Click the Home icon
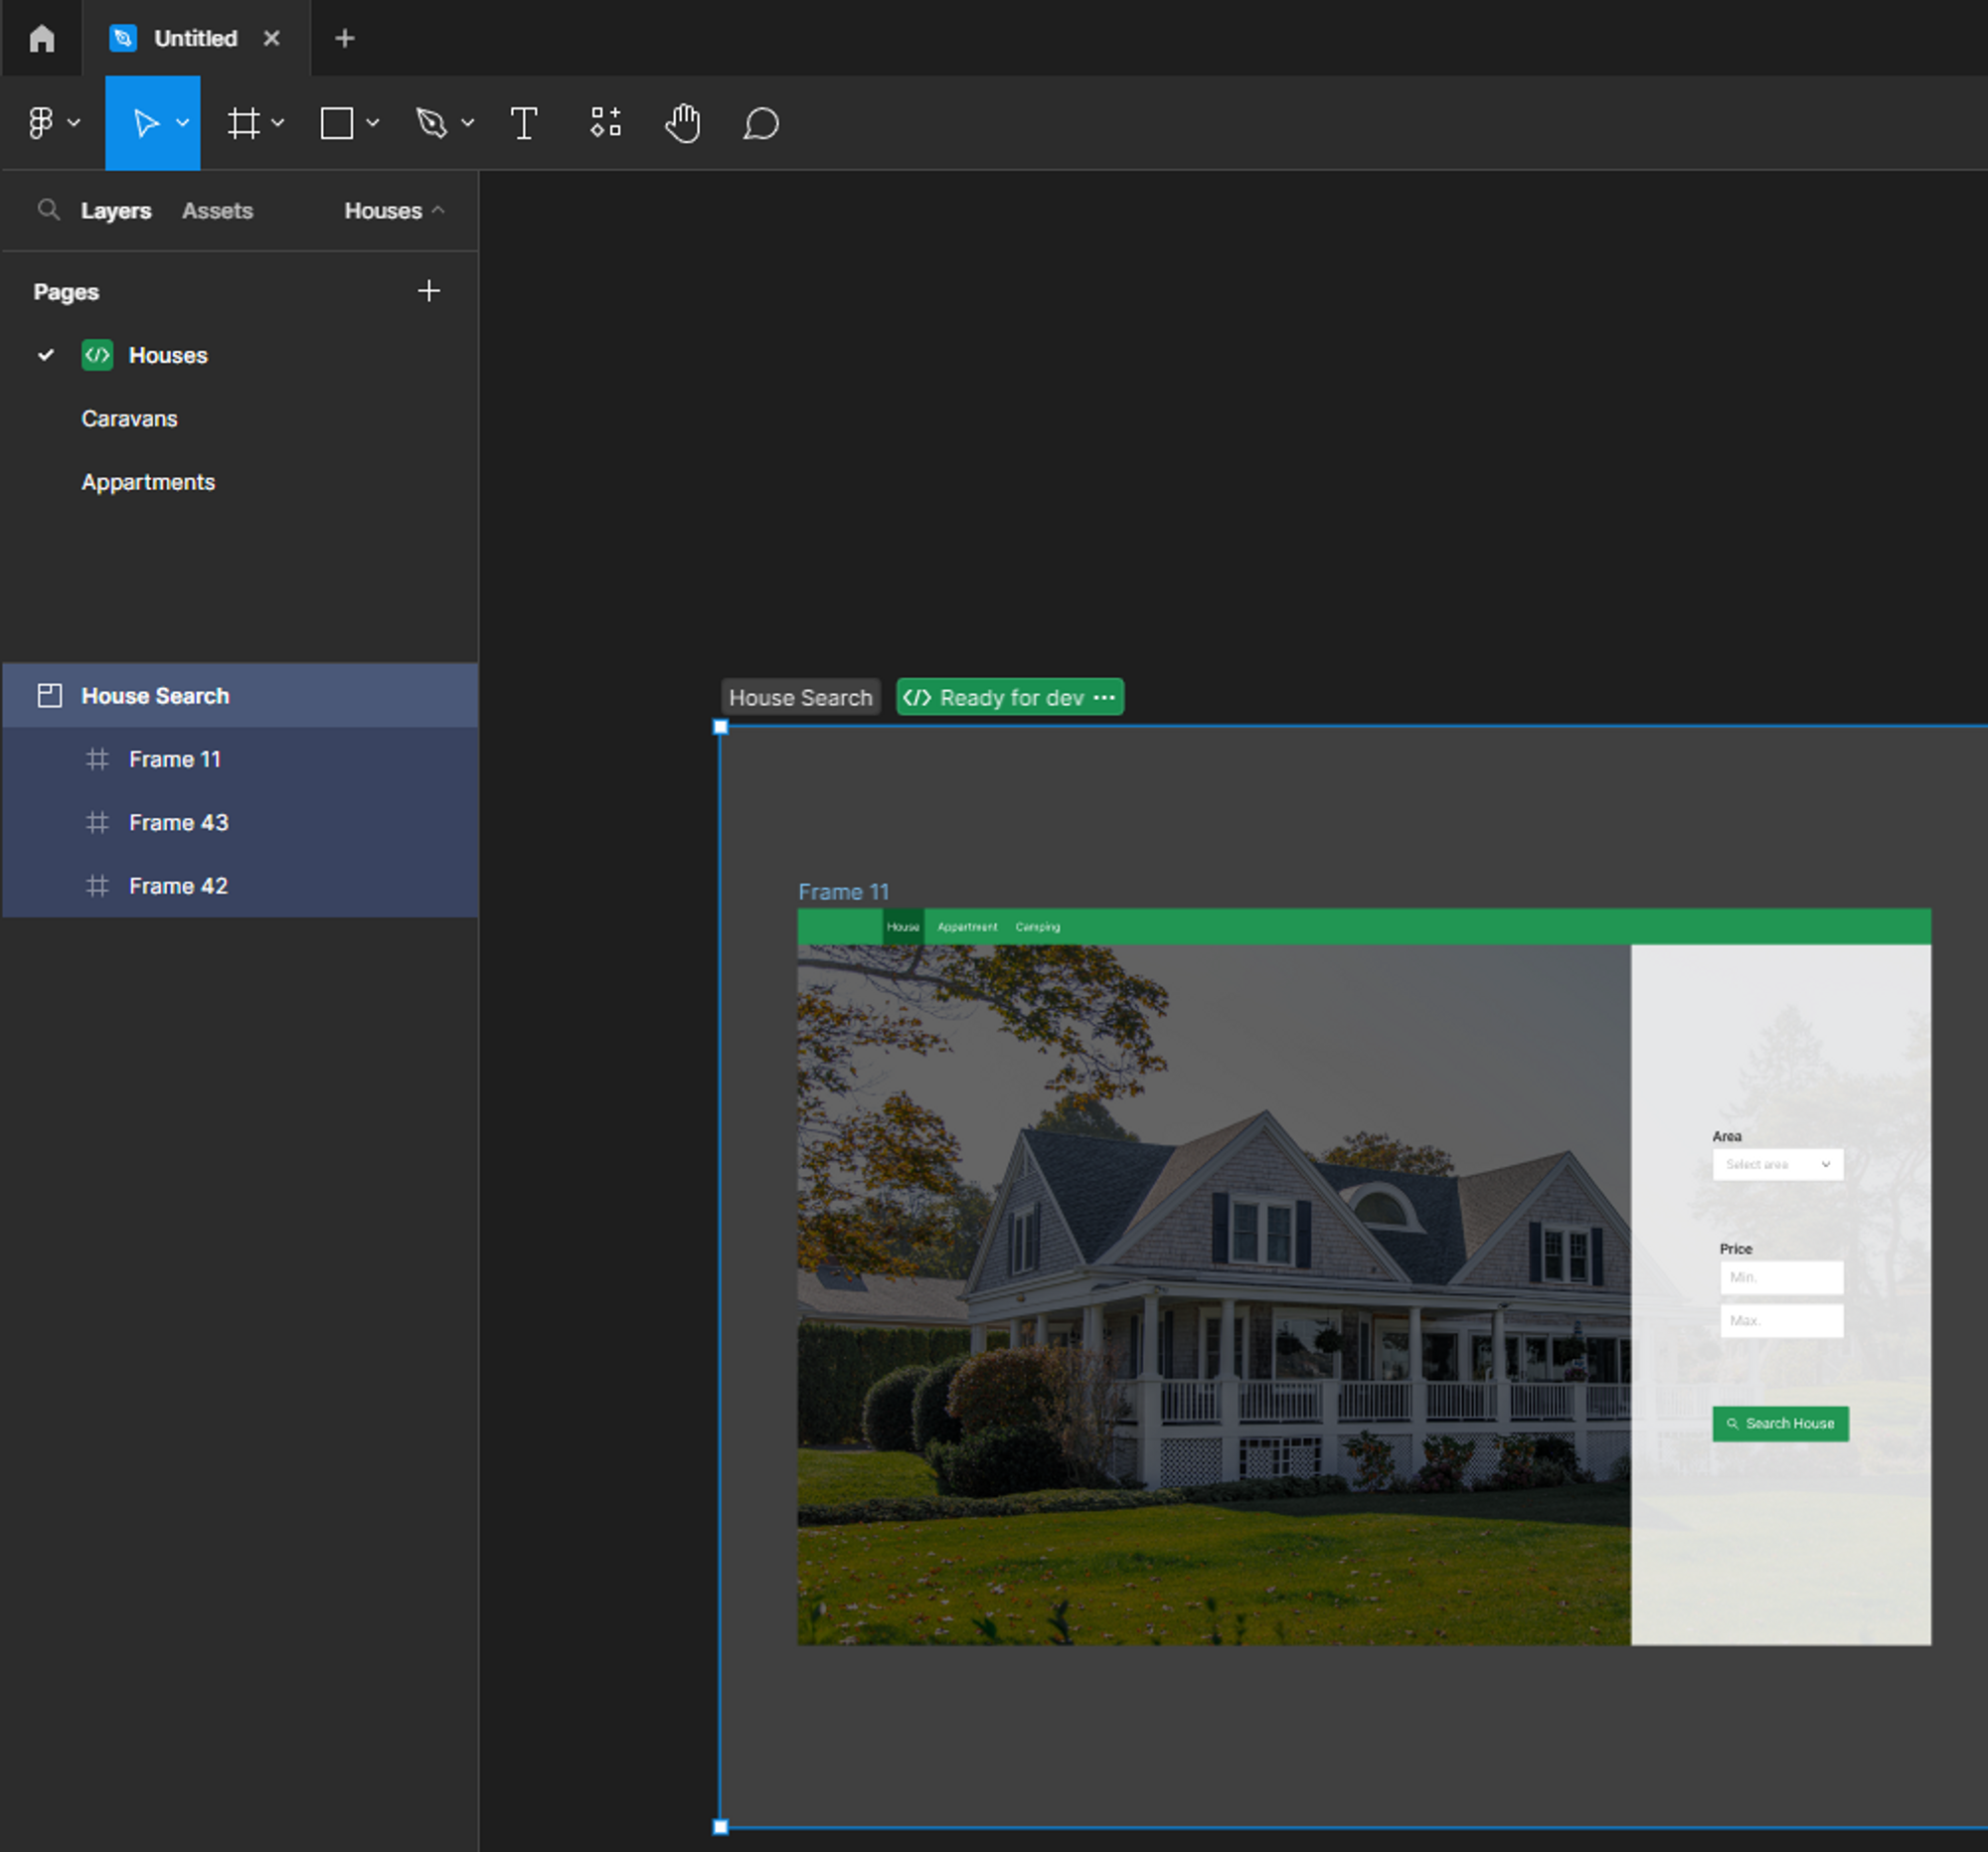This screenshot has width=1988, height=1852. coord(41,38)
